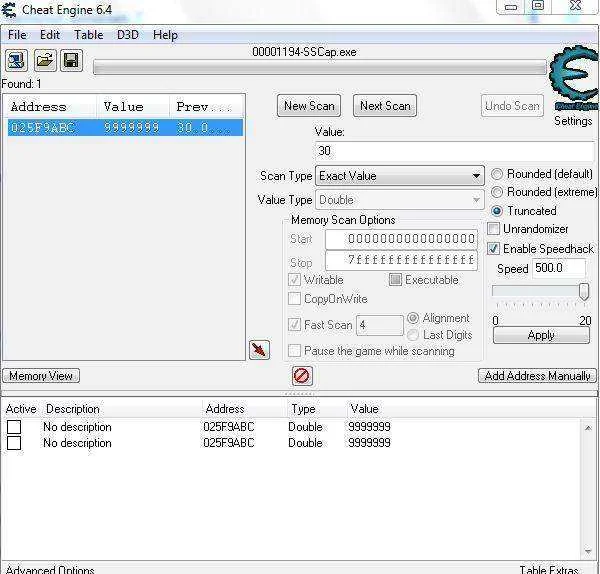Click the Fast Scan alignment value field

(380, 325)
